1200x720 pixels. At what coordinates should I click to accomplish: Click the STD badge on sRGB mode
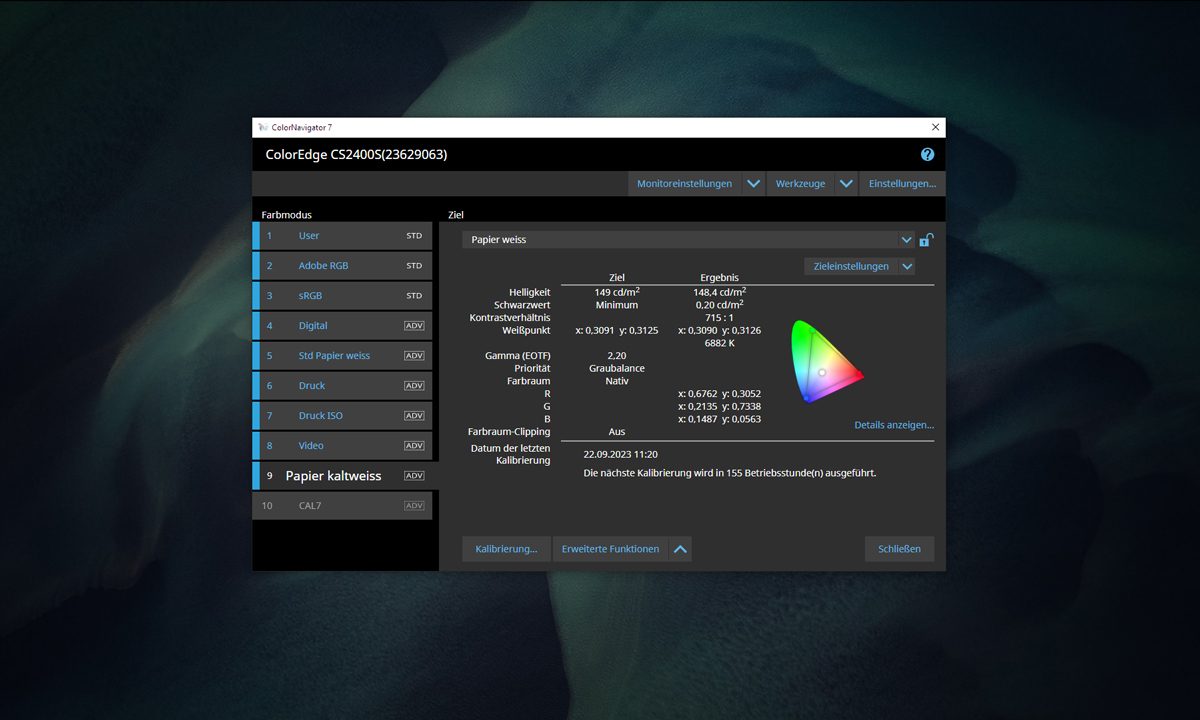coord(414,296)
